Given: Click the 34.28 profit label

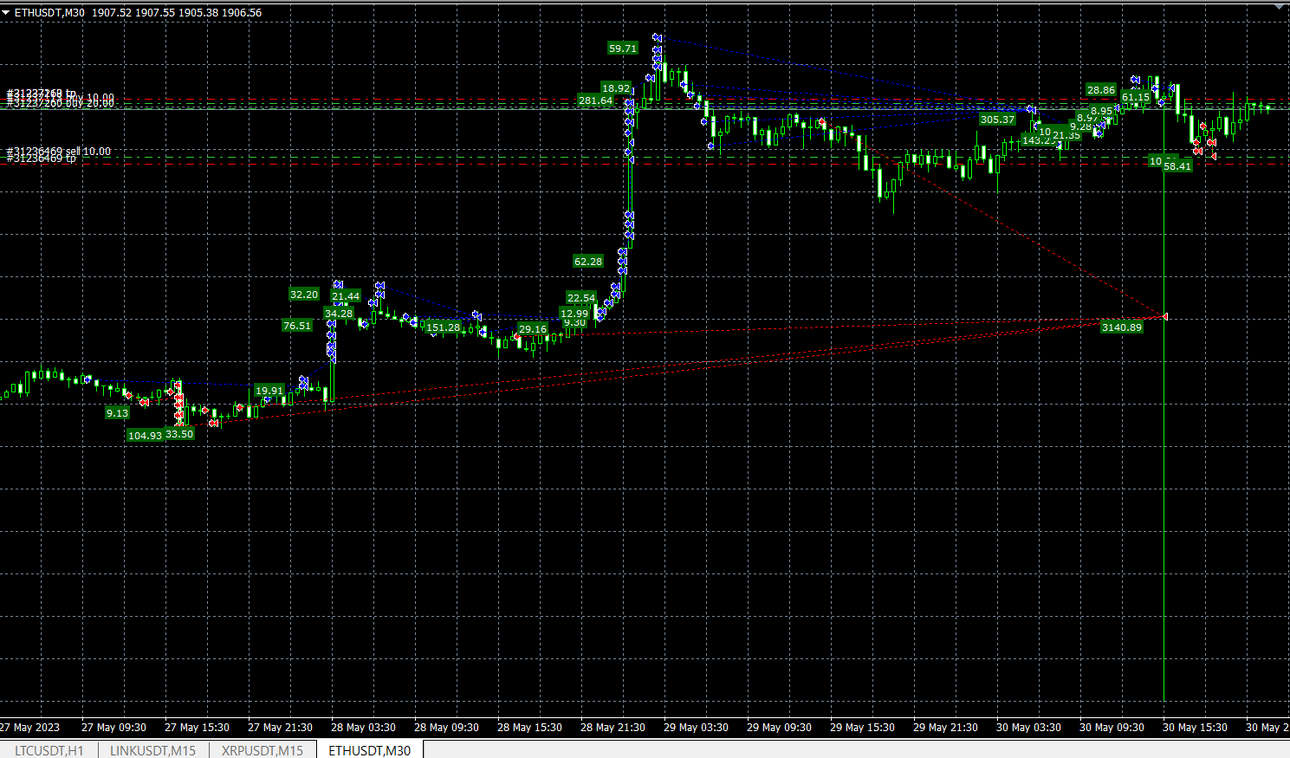Looking at the screenshot, I should 339,313.
